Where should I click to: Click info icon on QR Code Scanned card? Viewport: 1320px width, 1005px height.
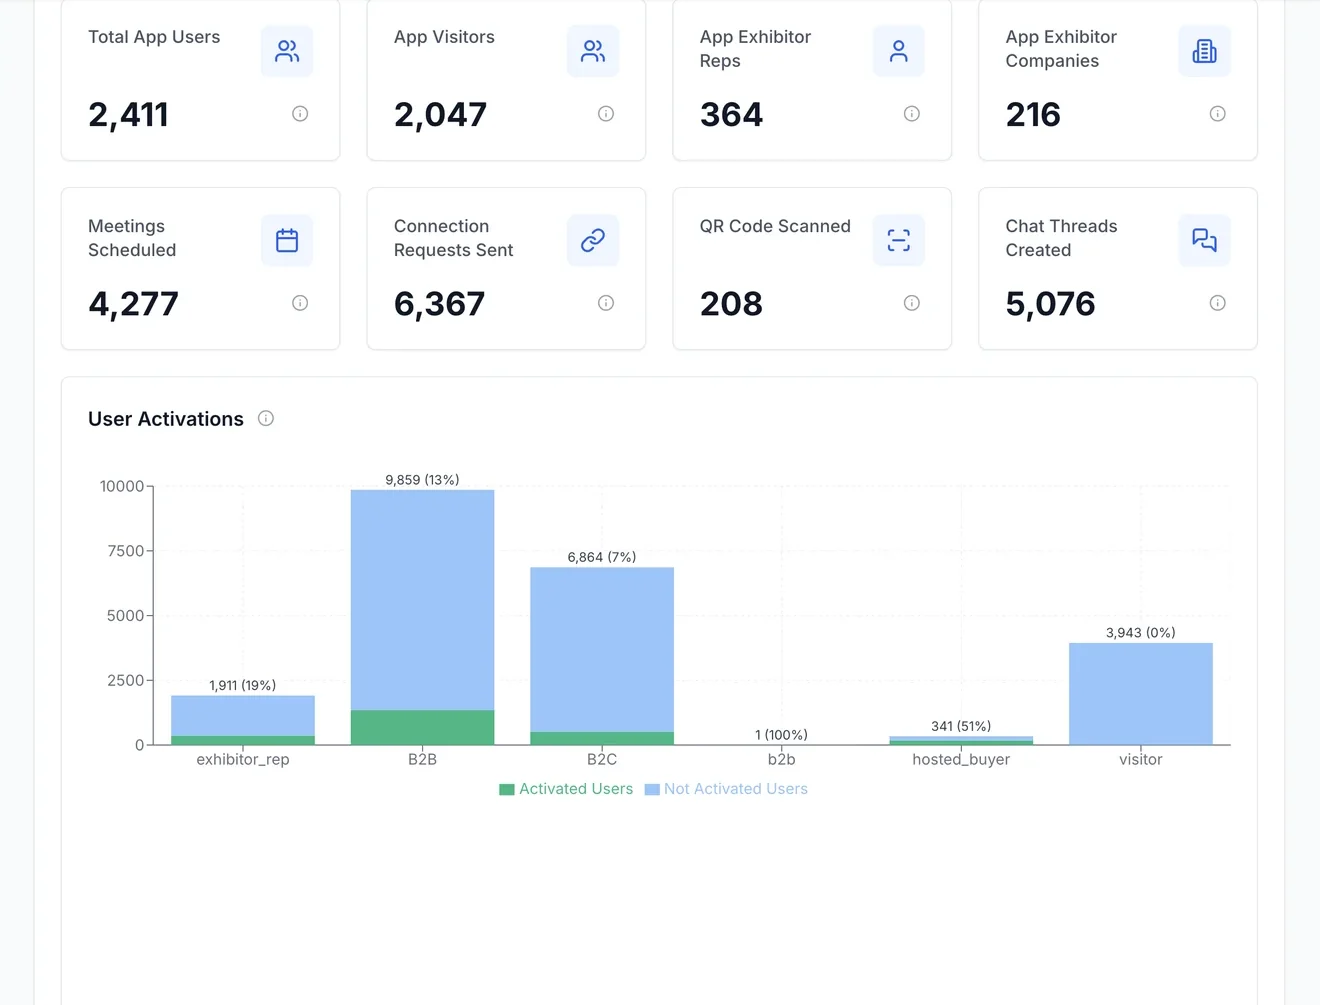click(x=912, y=303)
